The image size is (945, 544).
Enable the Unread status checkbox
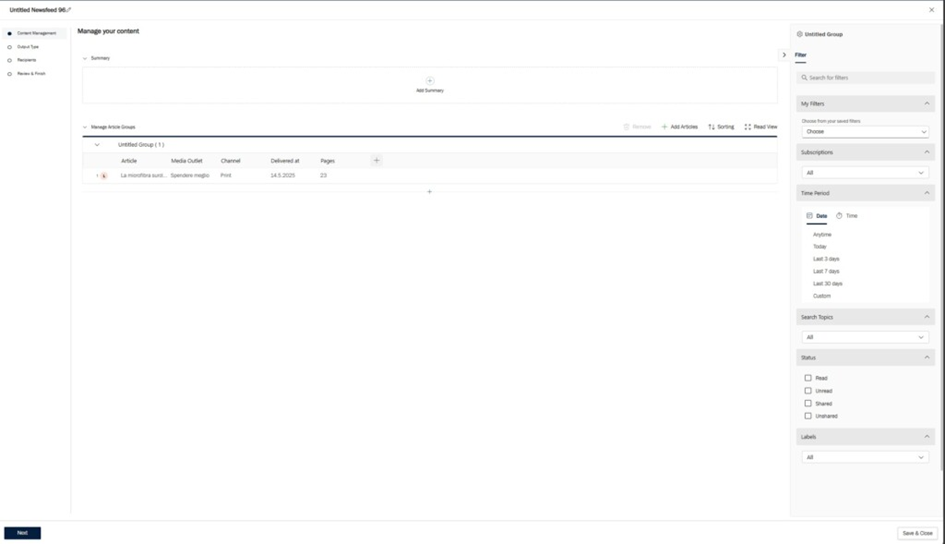808,391
